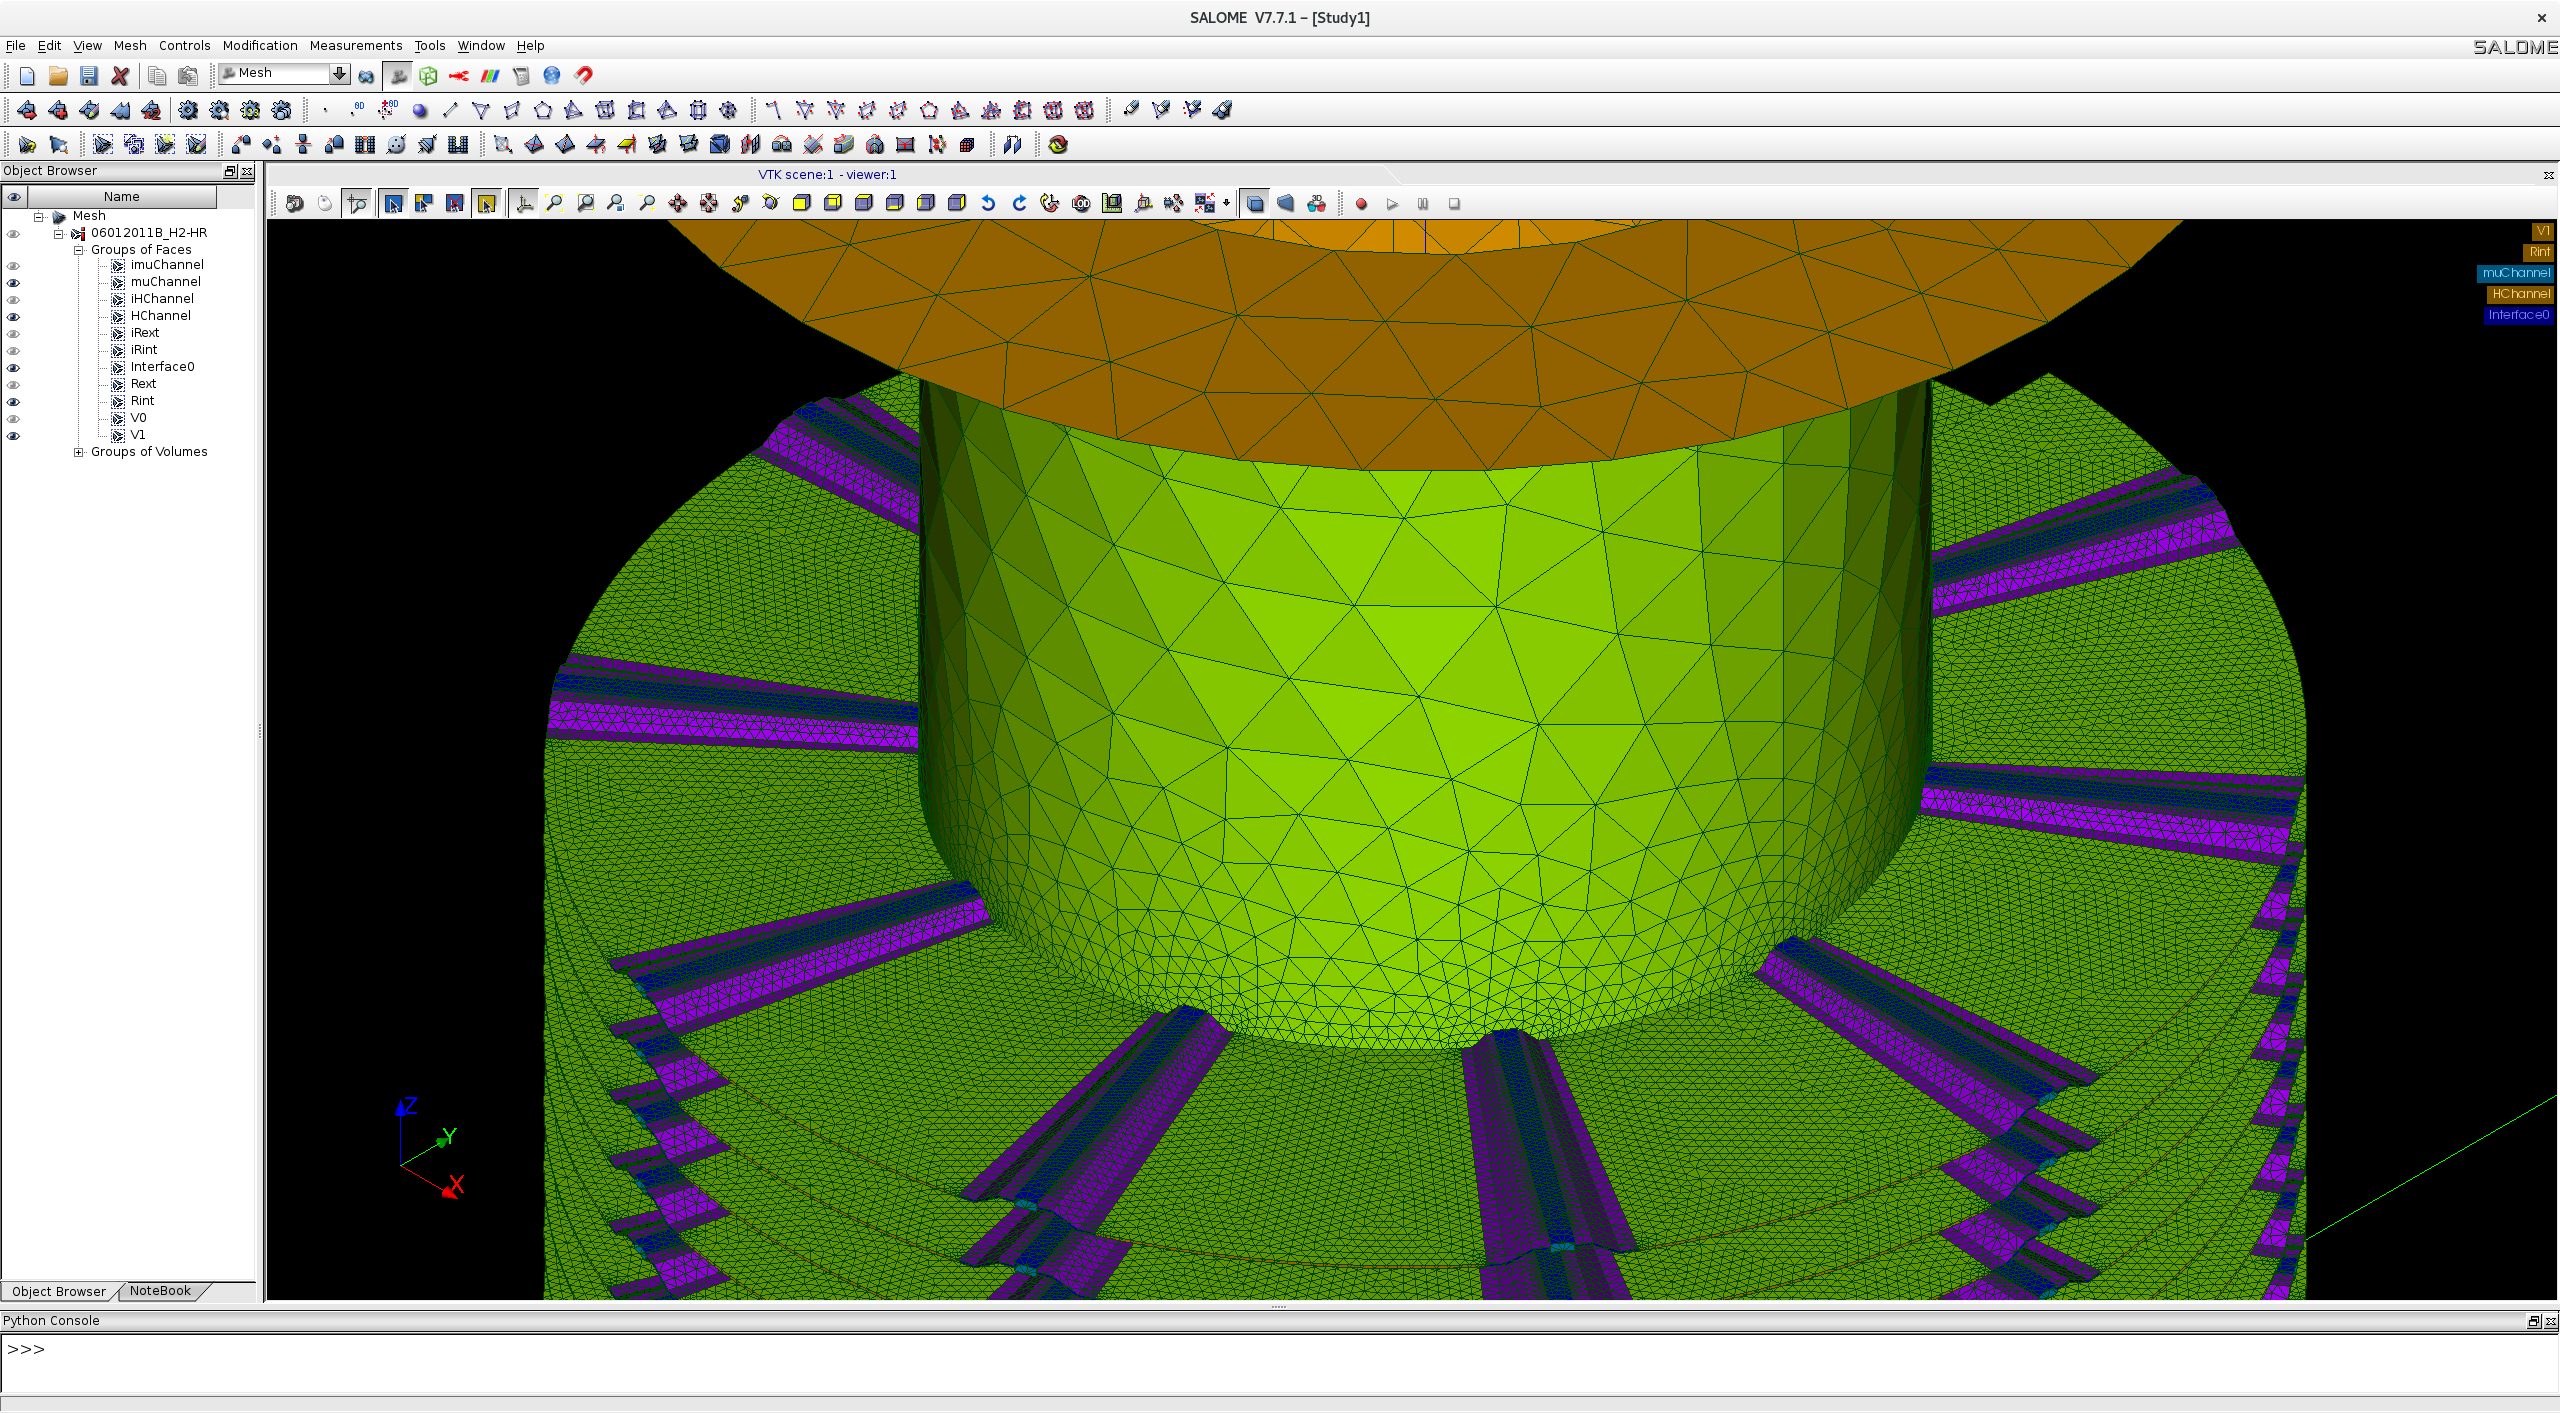
Task: Click the Rotate clockwise arrow icon
Action: point(1019,204)
